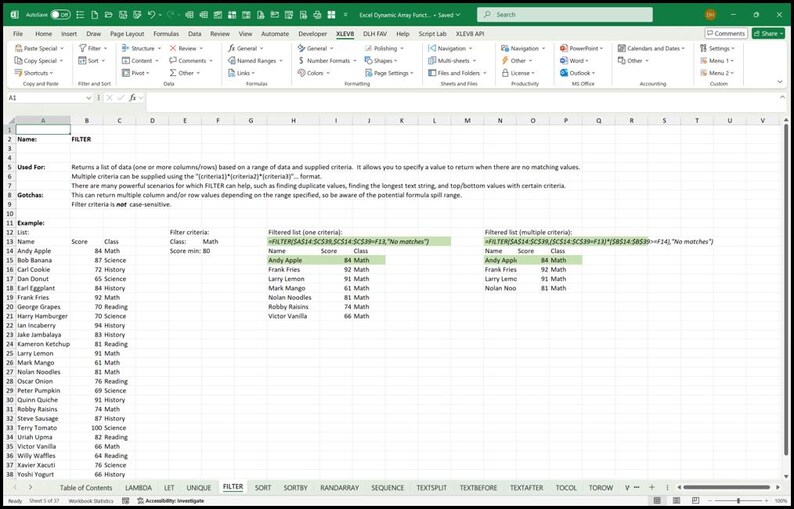Viewport: 794px width, 509px height.
Task: Click the Filter funnel icon
Action: tap(83, 49)
